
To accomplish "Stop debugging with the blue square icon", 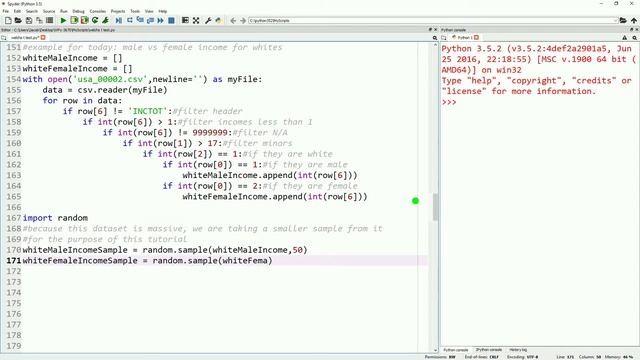I will pyautogui.click(x=171, y=20).
